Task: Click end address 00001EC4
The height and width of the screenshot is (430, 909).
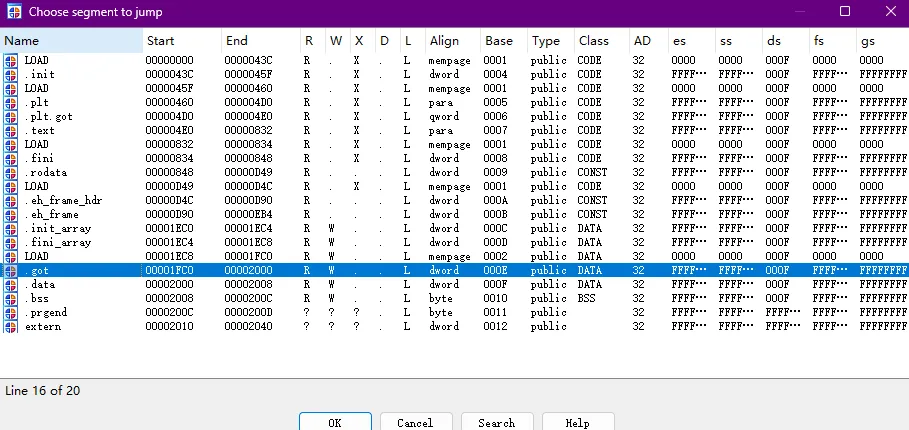Action: click(249, 228)
